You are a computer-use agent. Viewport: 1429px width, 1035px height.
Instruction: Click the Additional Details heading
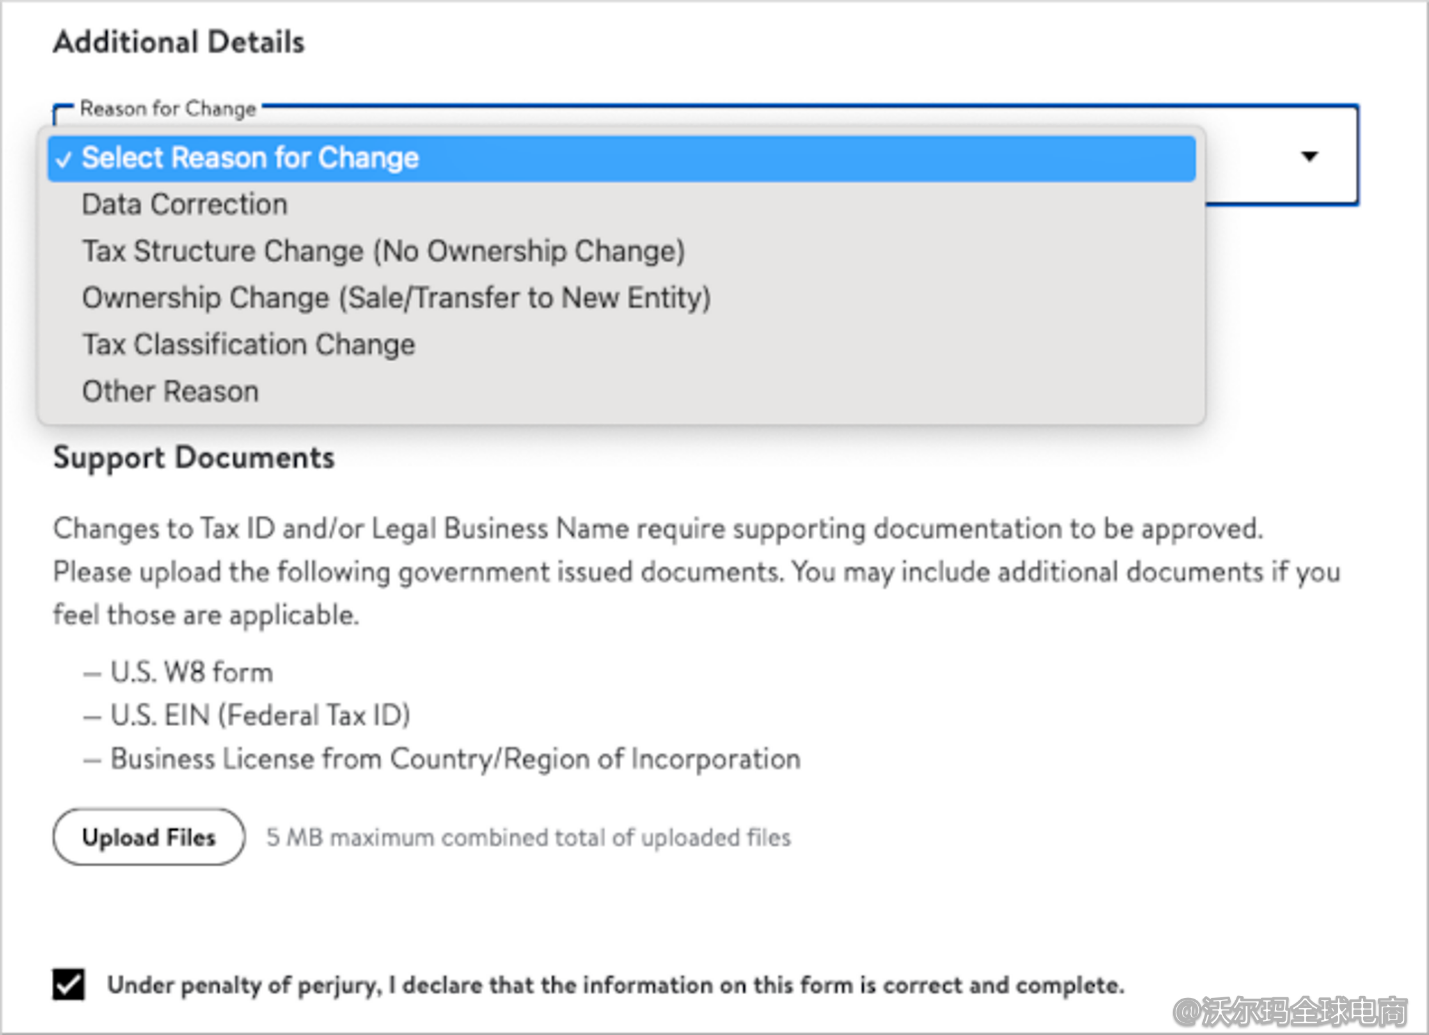click(x=179, y=42)
